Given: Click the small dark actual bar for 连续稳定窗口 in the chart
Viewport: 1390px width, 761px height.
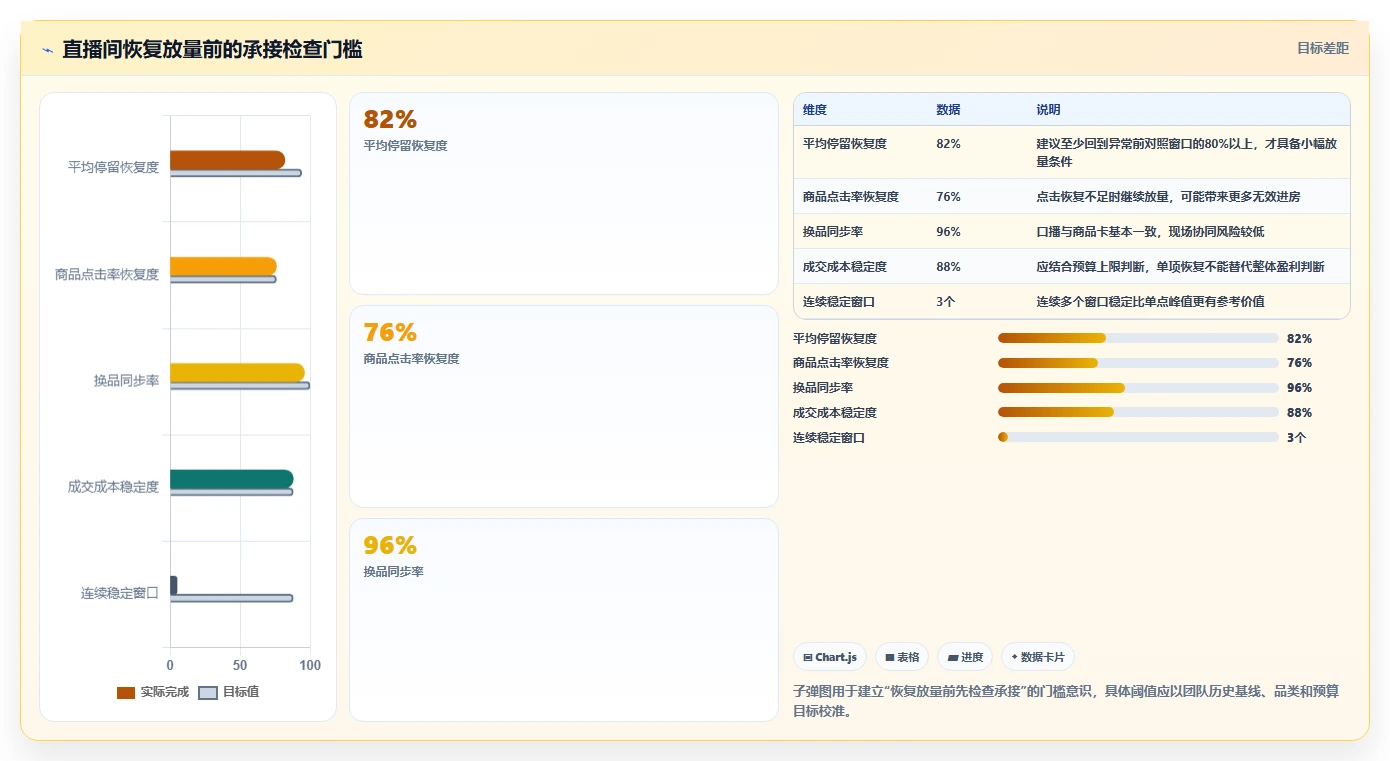Looking at the screenshot, I should pyautogui.click(x=173, y=586).
